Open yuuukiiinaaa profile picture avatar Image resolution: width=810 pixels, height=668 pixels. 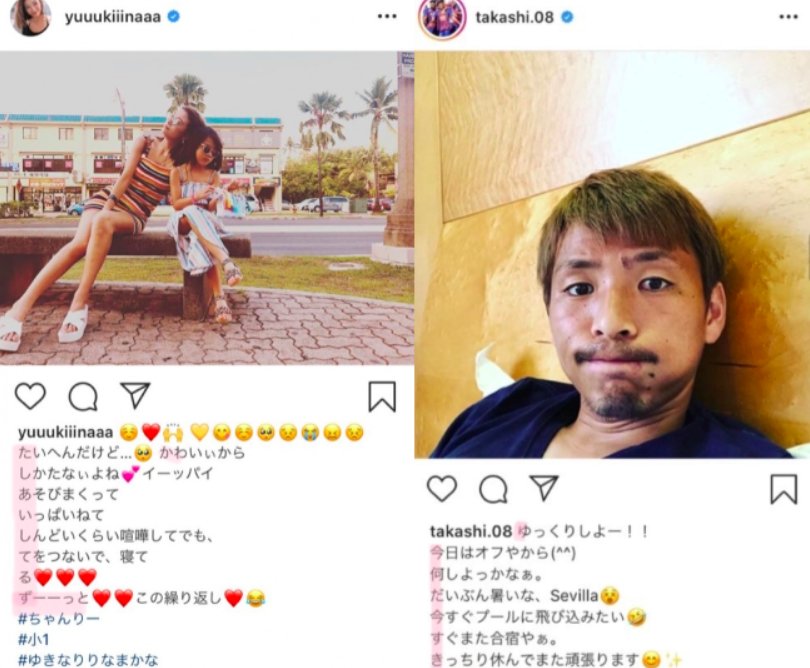click(x=30, y=17)
